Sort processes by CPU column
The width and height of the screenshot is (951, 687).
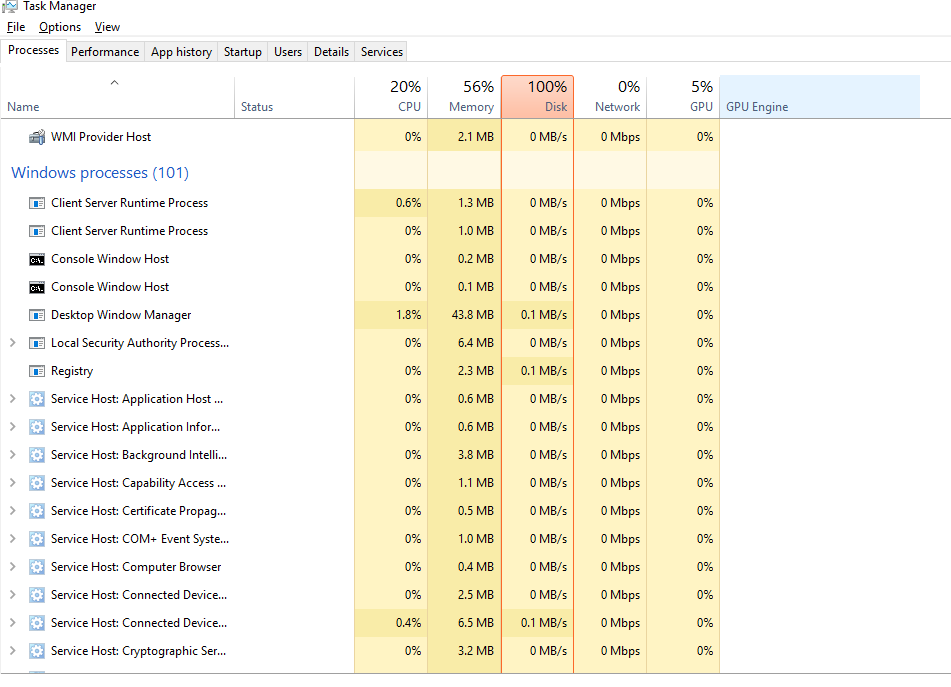click(x=391, y=97)
